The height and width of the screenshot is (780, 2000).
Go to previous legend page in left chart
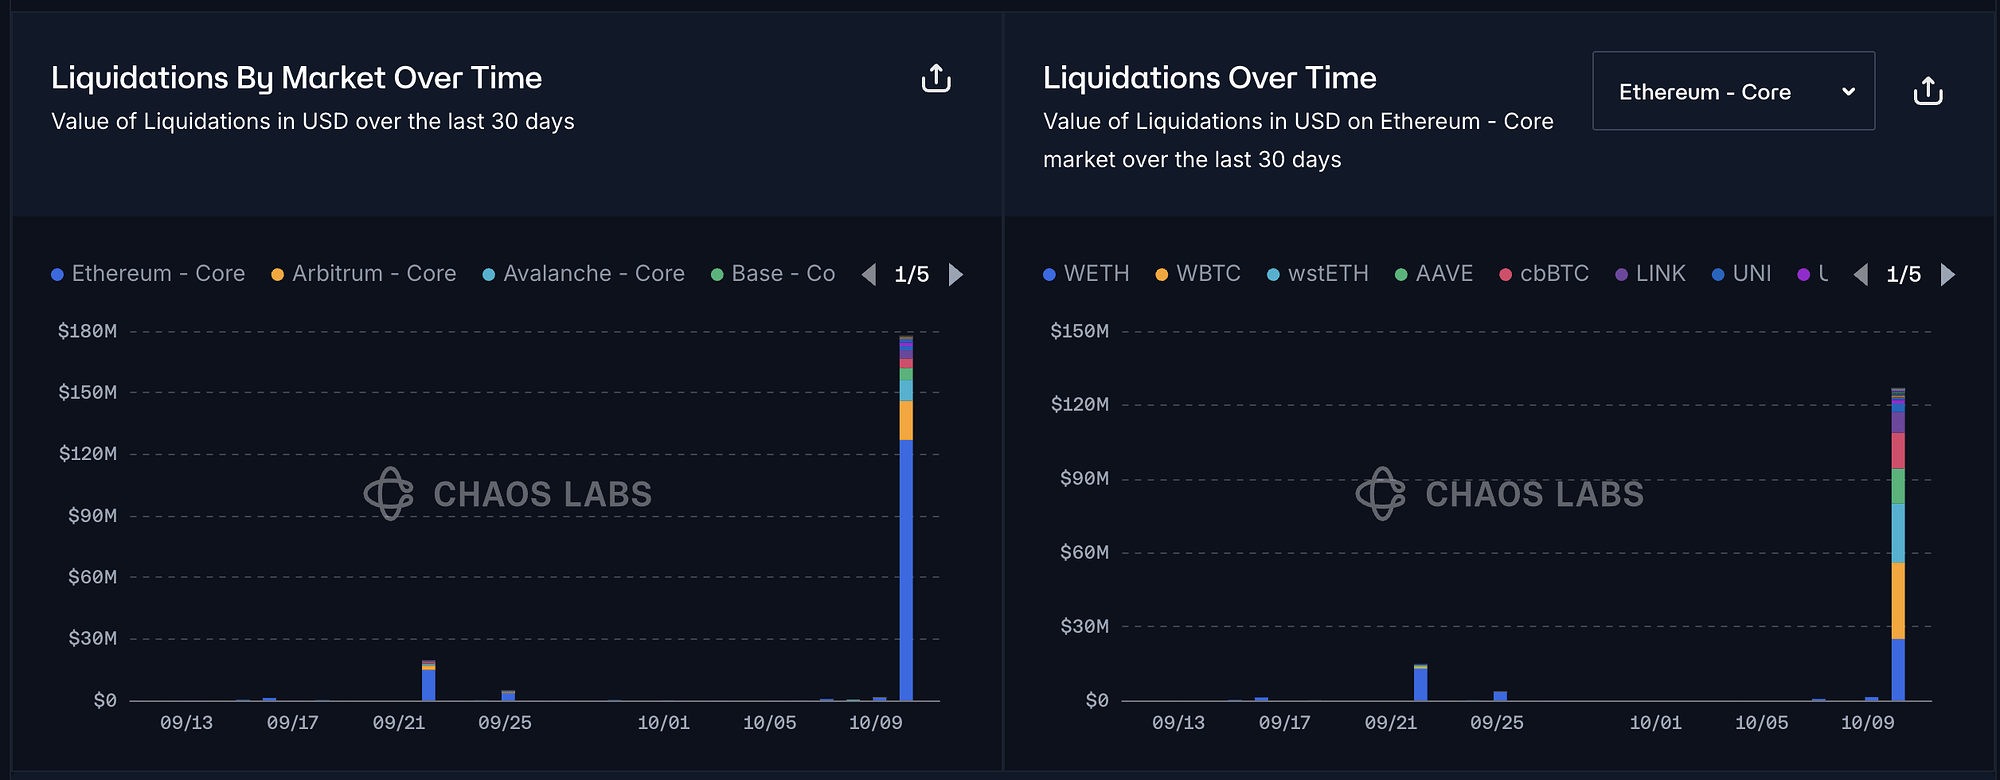click(x=868, y=274)
